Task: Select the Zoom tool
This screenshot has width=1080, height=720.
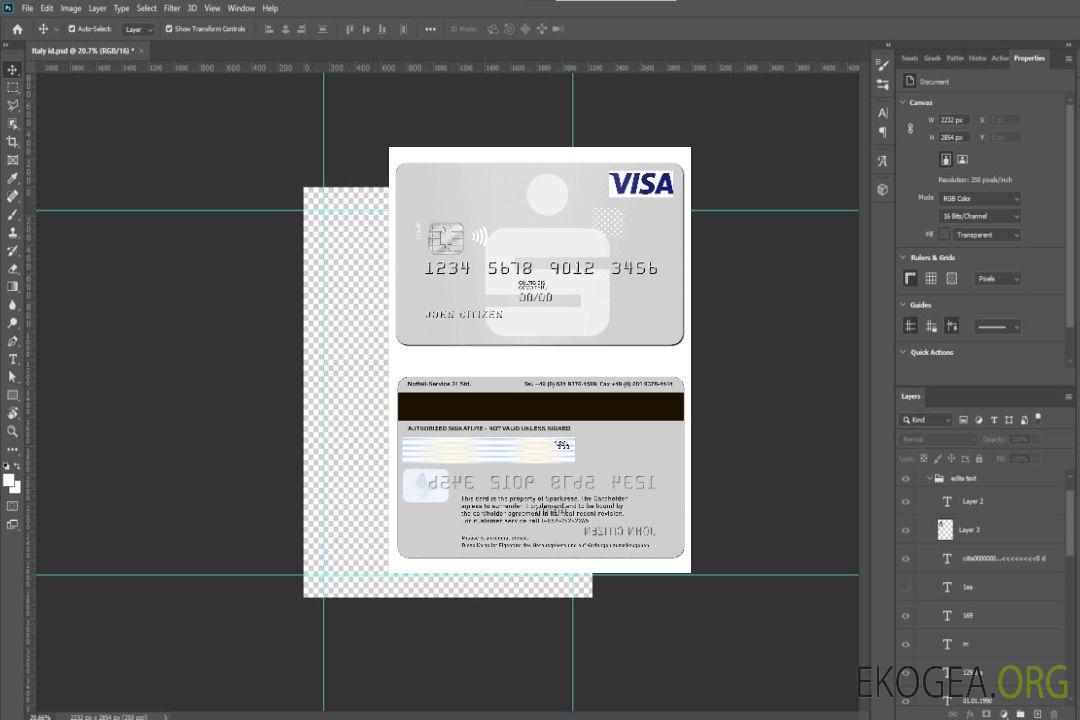Action: 12,431
